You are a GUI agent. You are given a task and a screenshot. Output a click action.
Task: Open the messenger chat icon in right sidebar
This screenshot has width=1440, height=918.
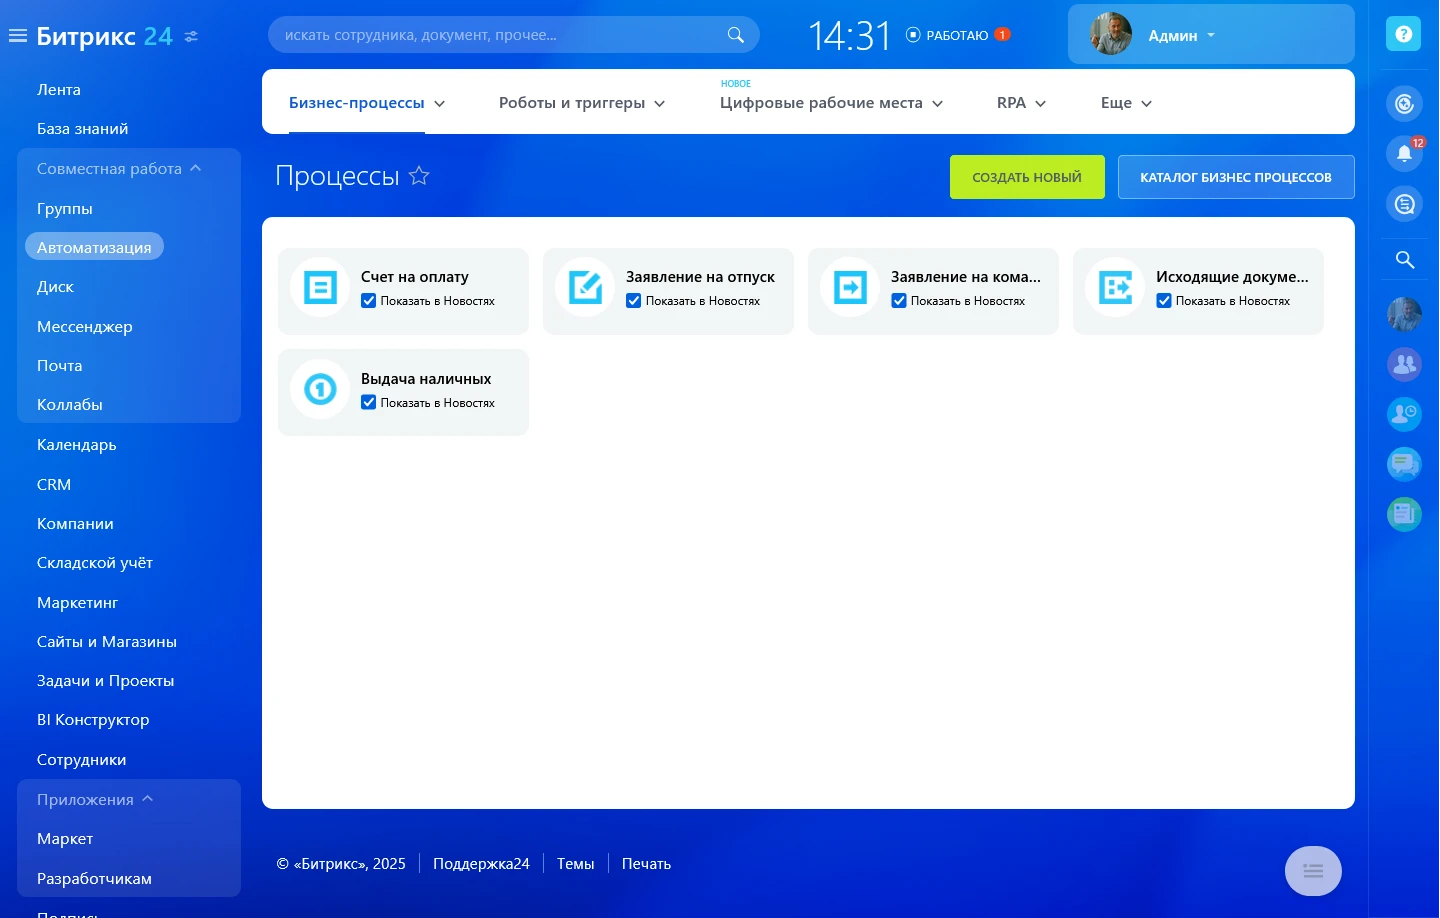tap(1404, 464)
